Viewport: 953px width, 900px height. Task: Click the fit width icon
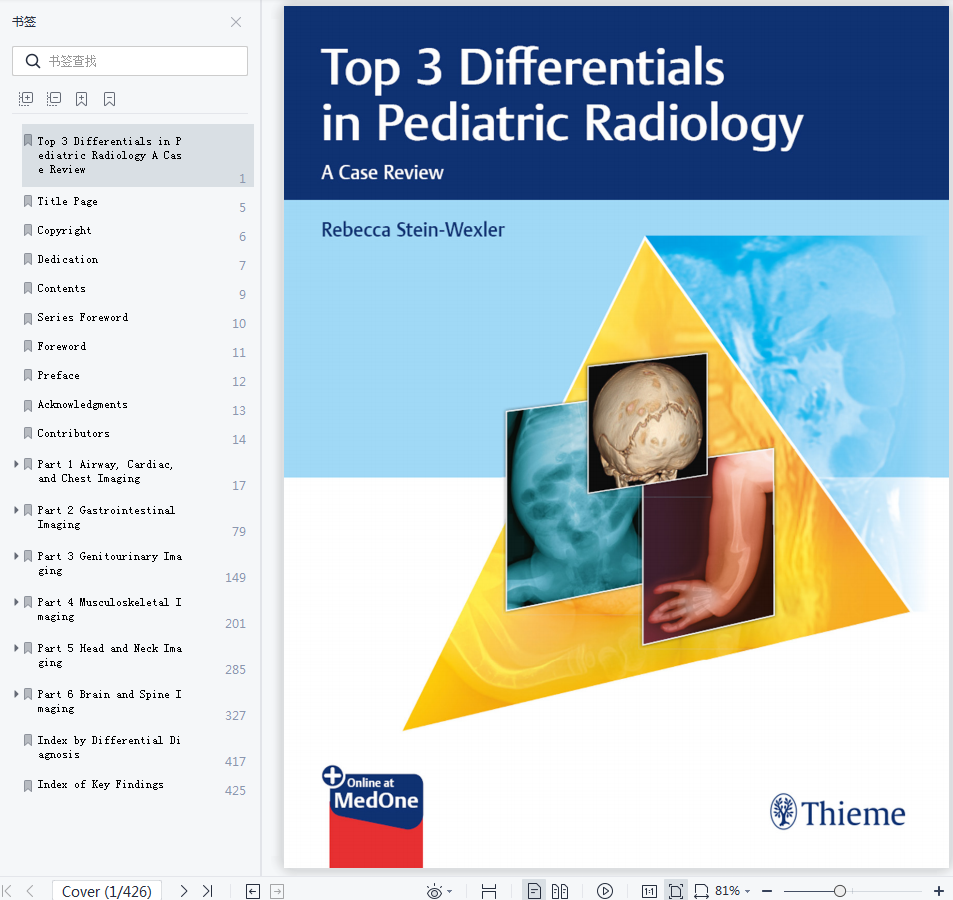pyautogui.click(x=701, y=891)
